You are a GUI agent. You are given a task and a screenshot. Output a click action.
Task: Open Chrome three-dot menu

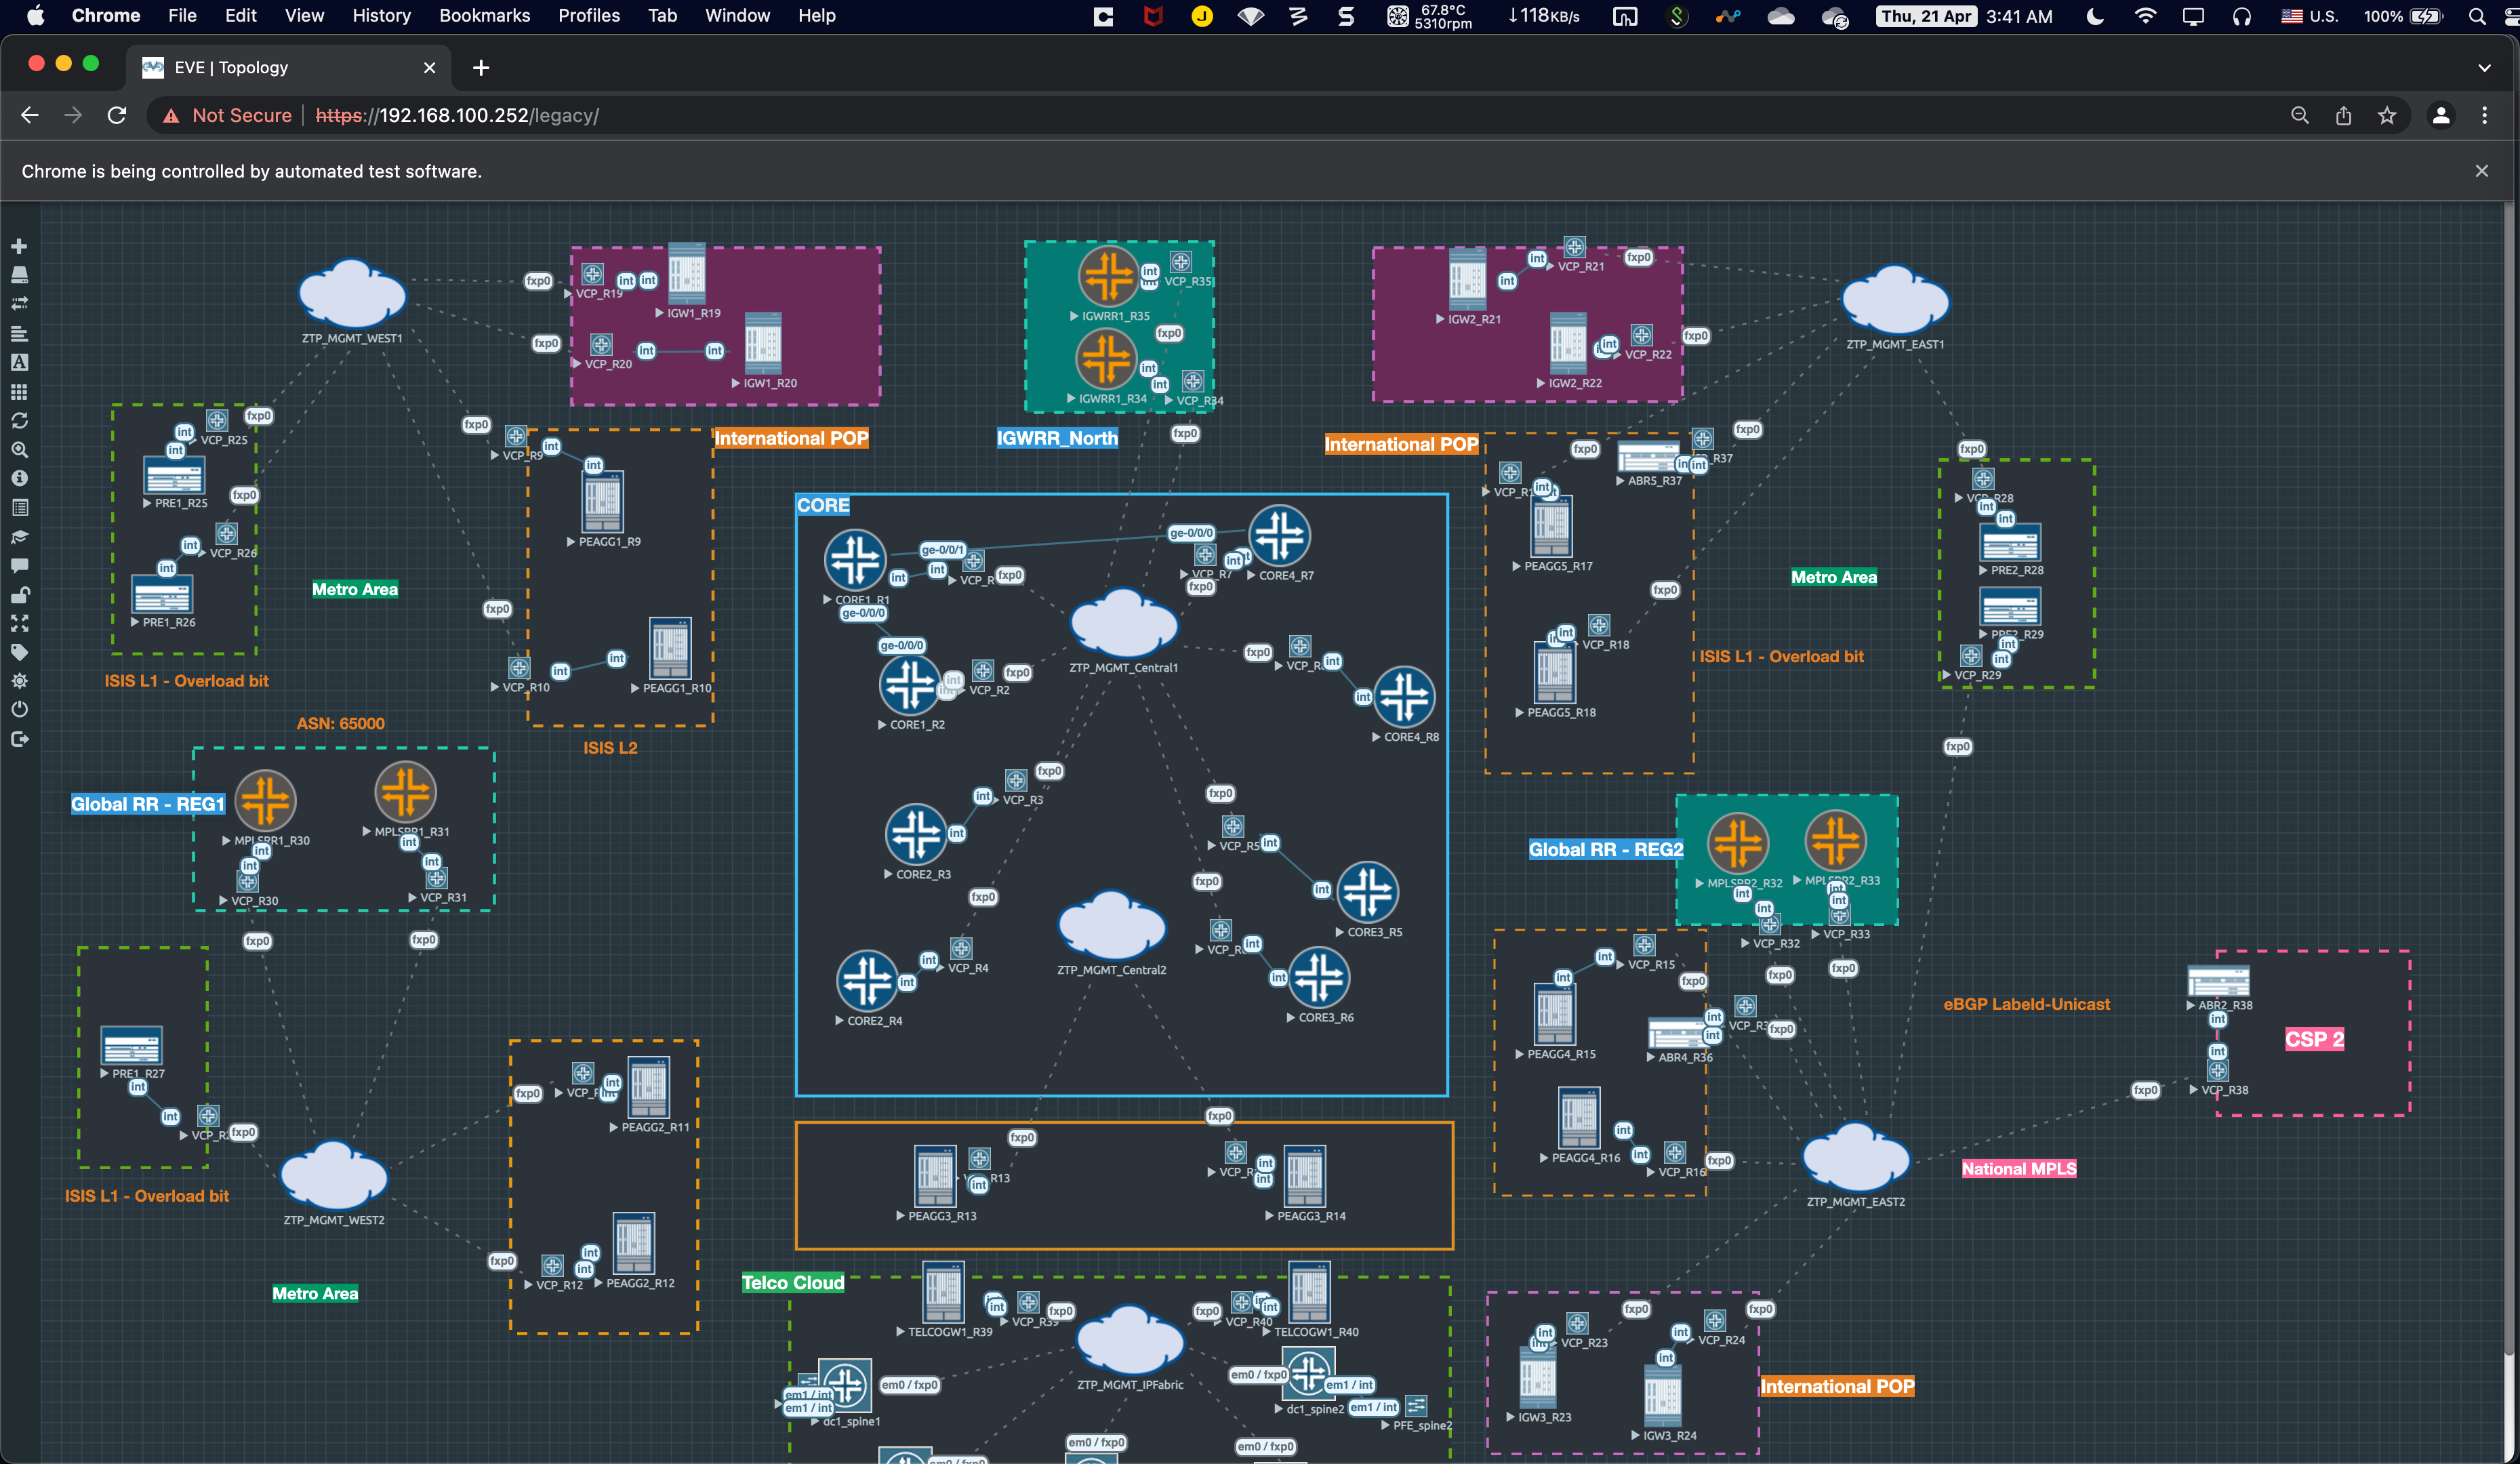tap(2484, 116)
